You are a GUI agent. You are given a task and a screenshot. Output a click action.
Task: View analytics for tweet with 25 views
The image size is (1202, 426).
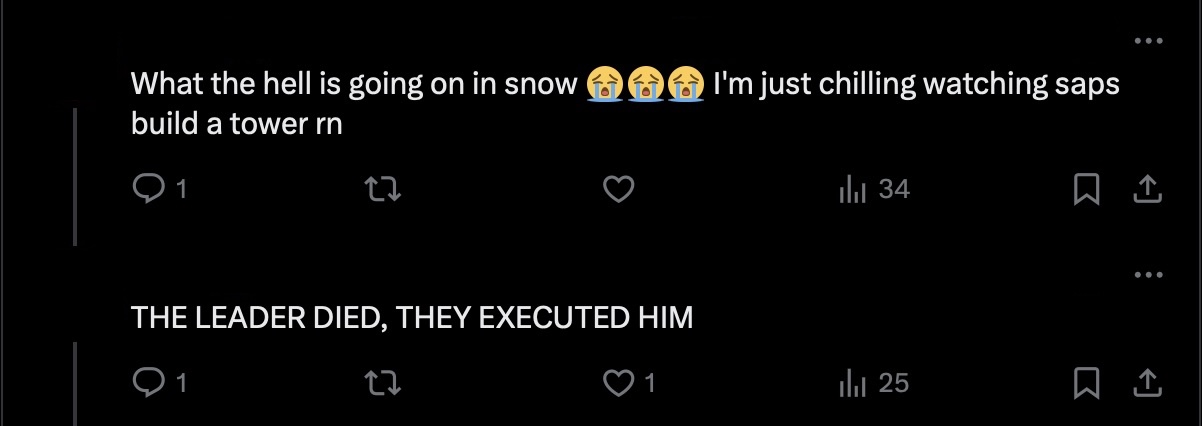pos(874,382)
